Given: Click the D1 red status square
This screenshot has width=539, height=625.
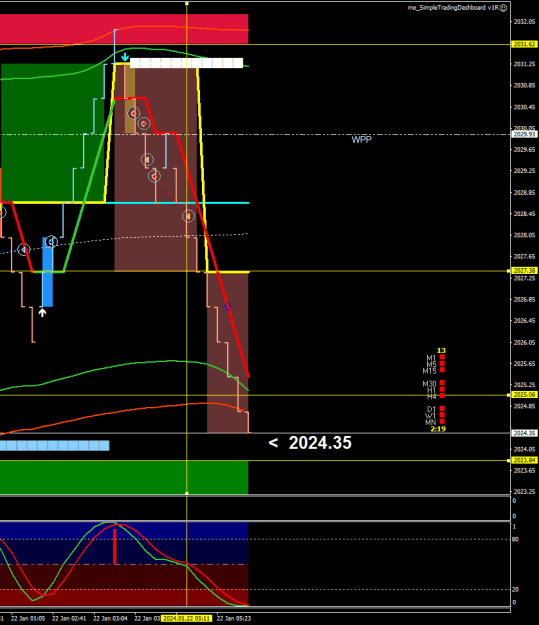Looking at the screenshot, I should tap(442, 409).
